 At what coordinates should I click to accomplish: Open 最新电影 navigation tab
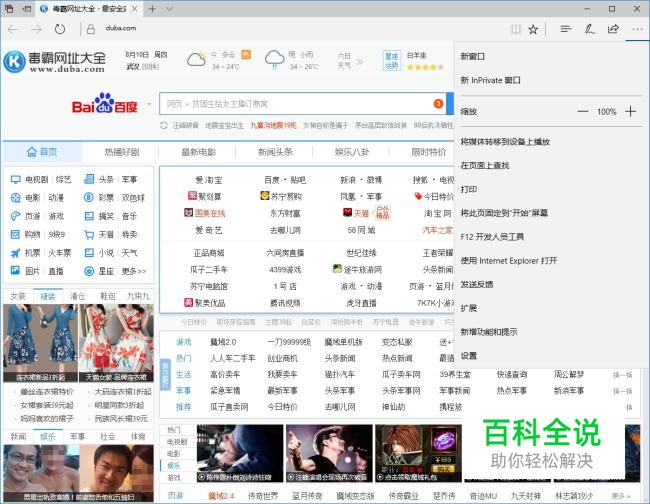coord(199,152)
